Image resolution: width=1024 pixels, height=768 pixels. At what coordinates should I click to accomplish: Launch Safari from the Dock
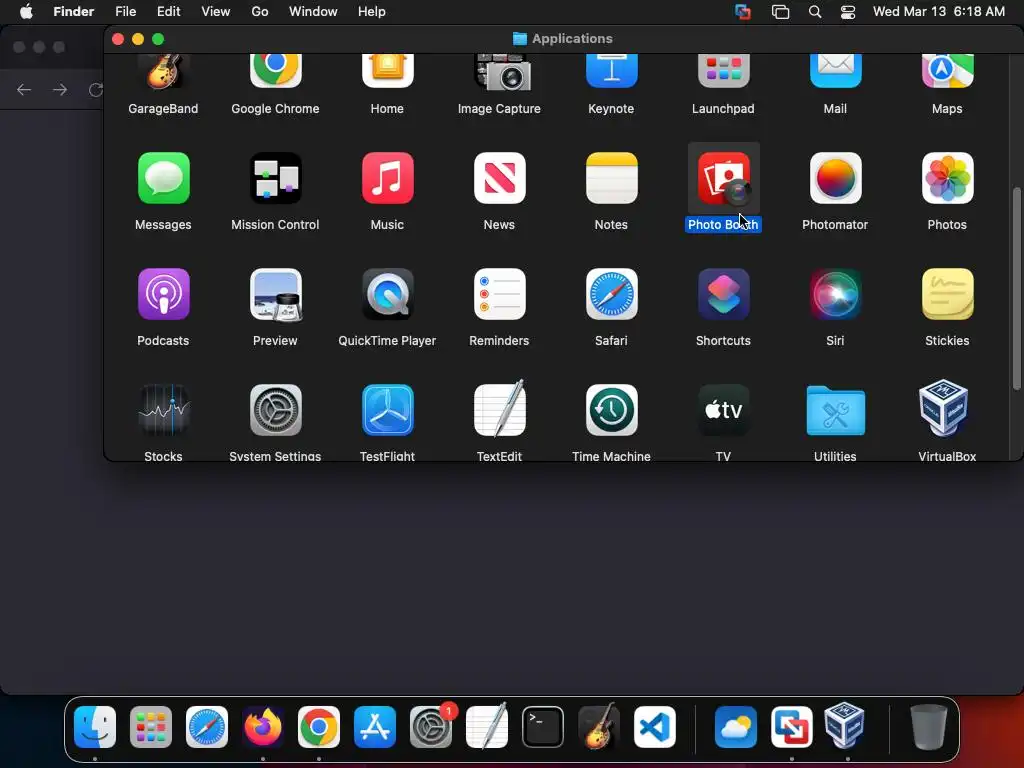click(x=207, y=727)
